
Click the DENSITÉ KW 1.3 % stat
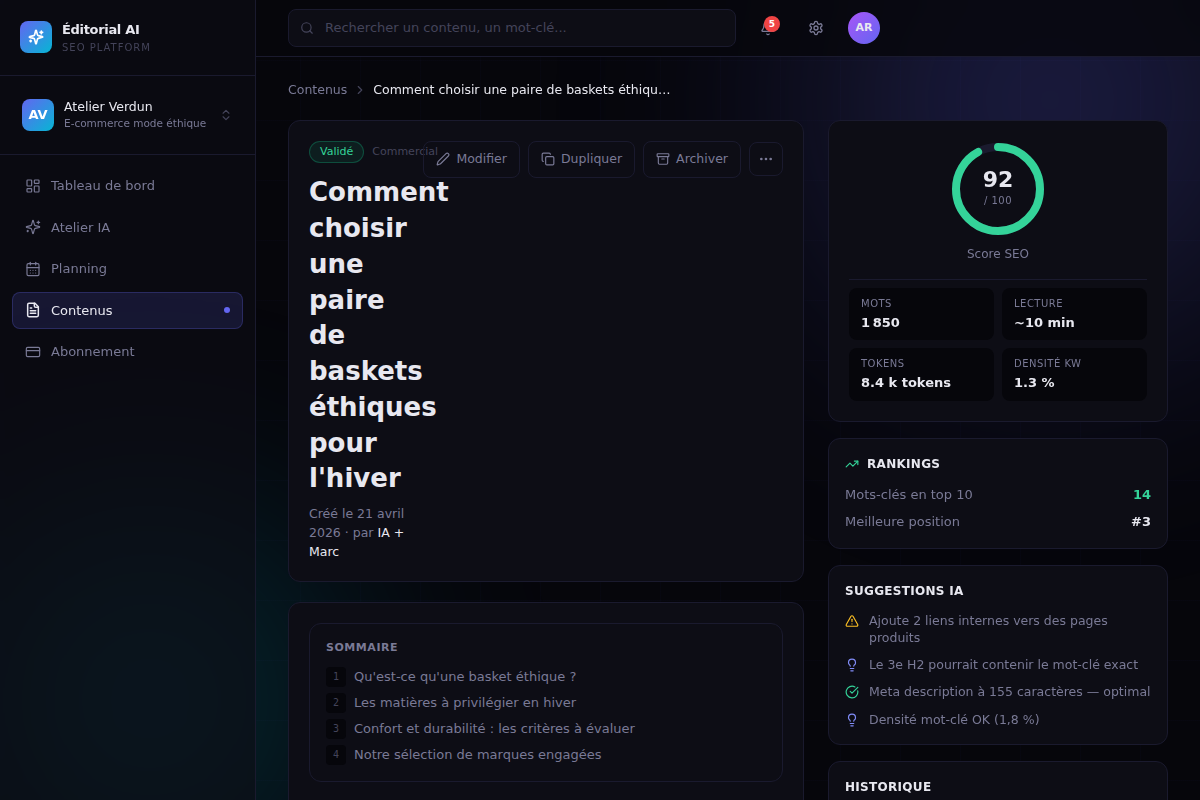(1074, 374)
